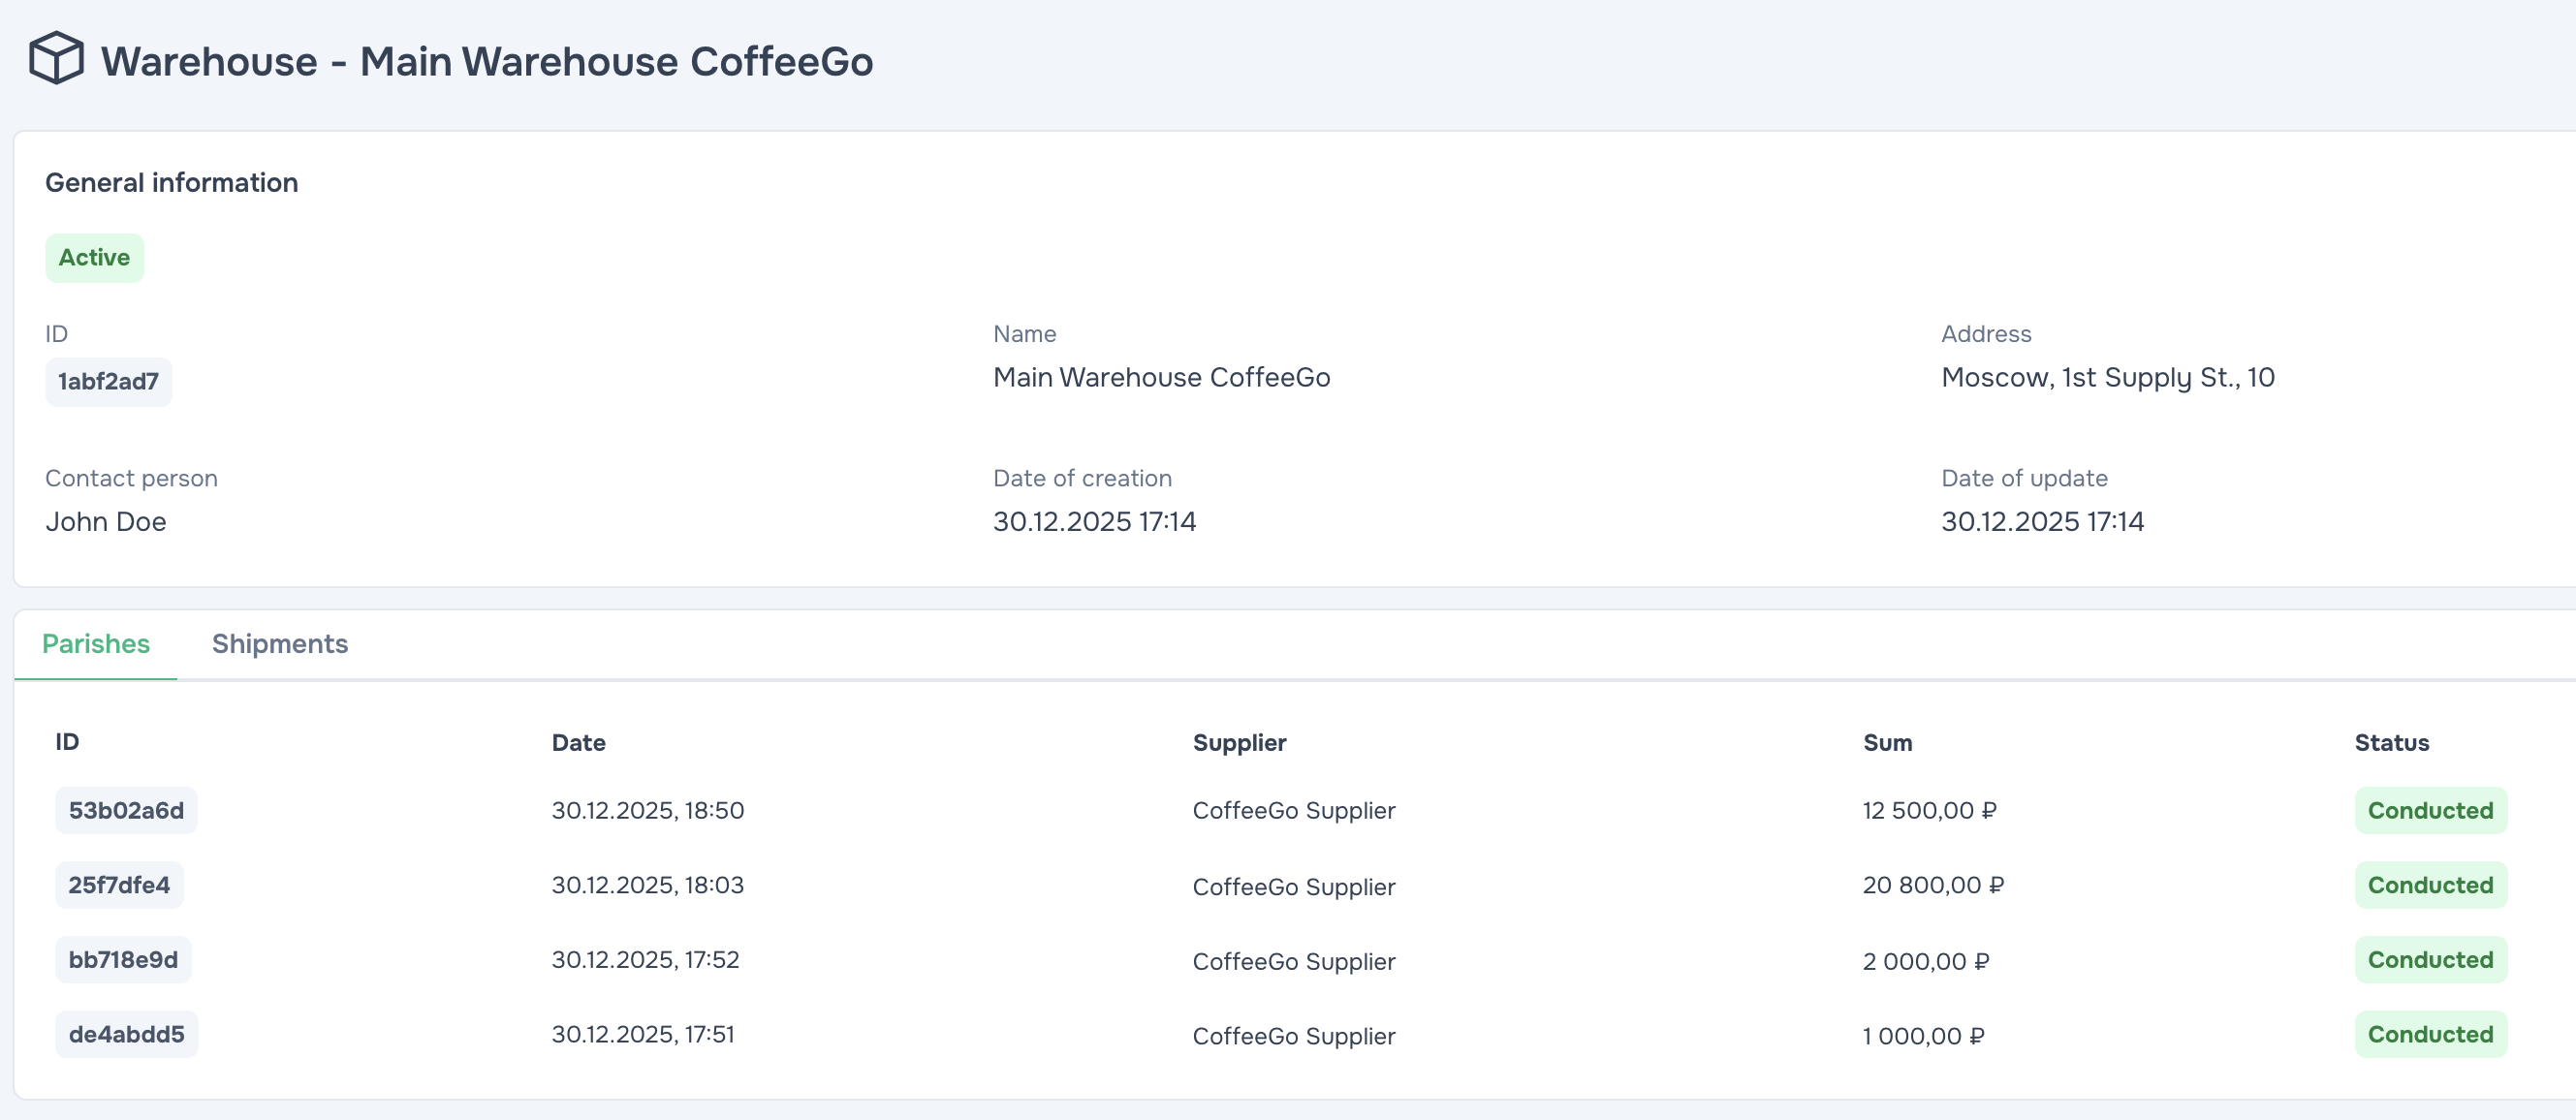Click the address Moscow, 1st Supply St., 10

point(2107,378)
